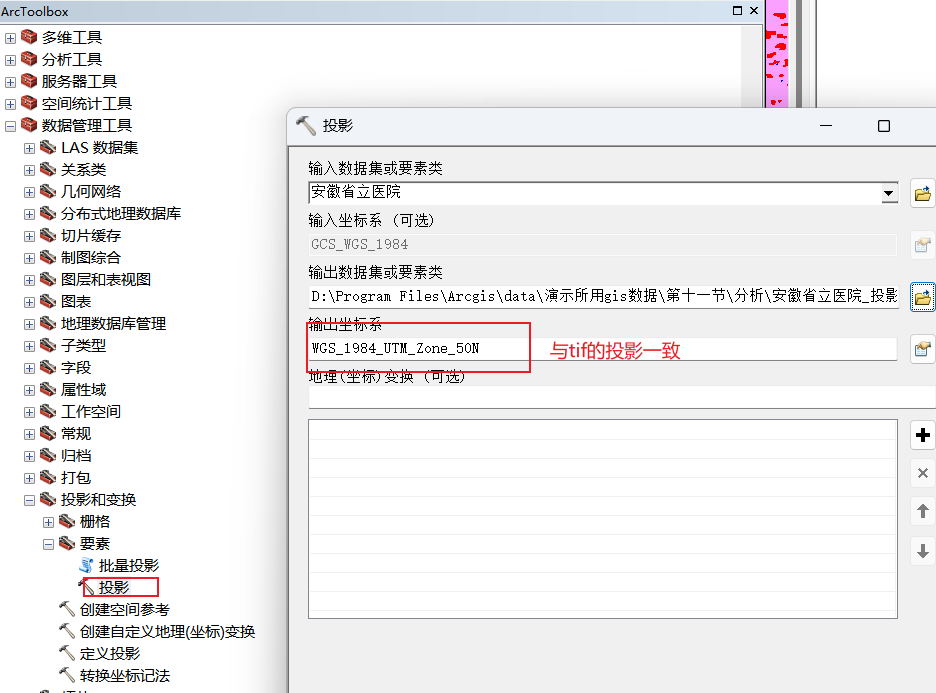Viewport: 936px width, 693px height.
Task: Open output coordinate system properties icon
Action: tap(922, 349)
